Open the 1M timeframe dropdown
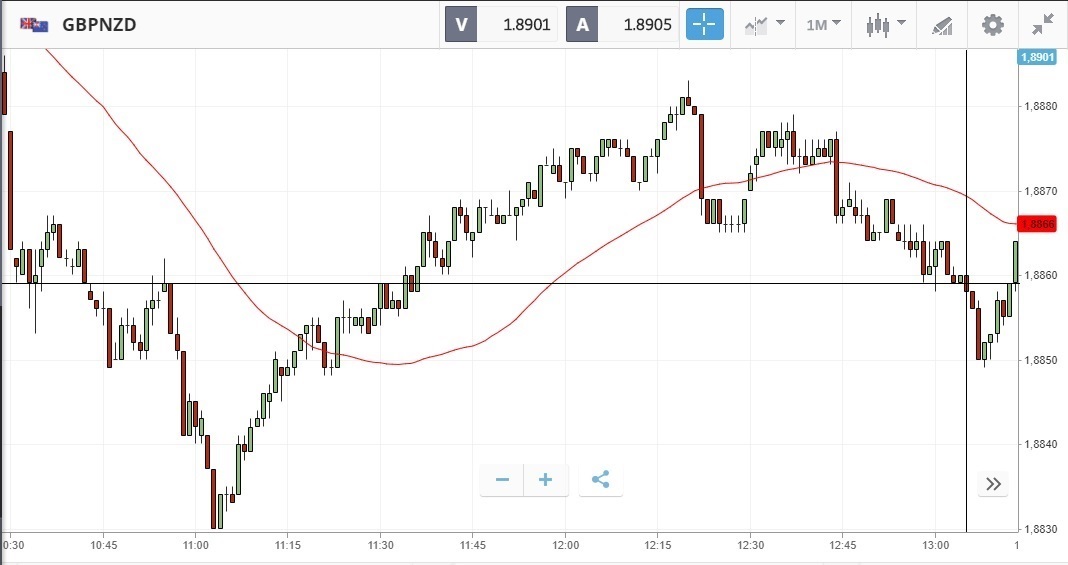Viewport: 1068px width, 565px height. 824,24
